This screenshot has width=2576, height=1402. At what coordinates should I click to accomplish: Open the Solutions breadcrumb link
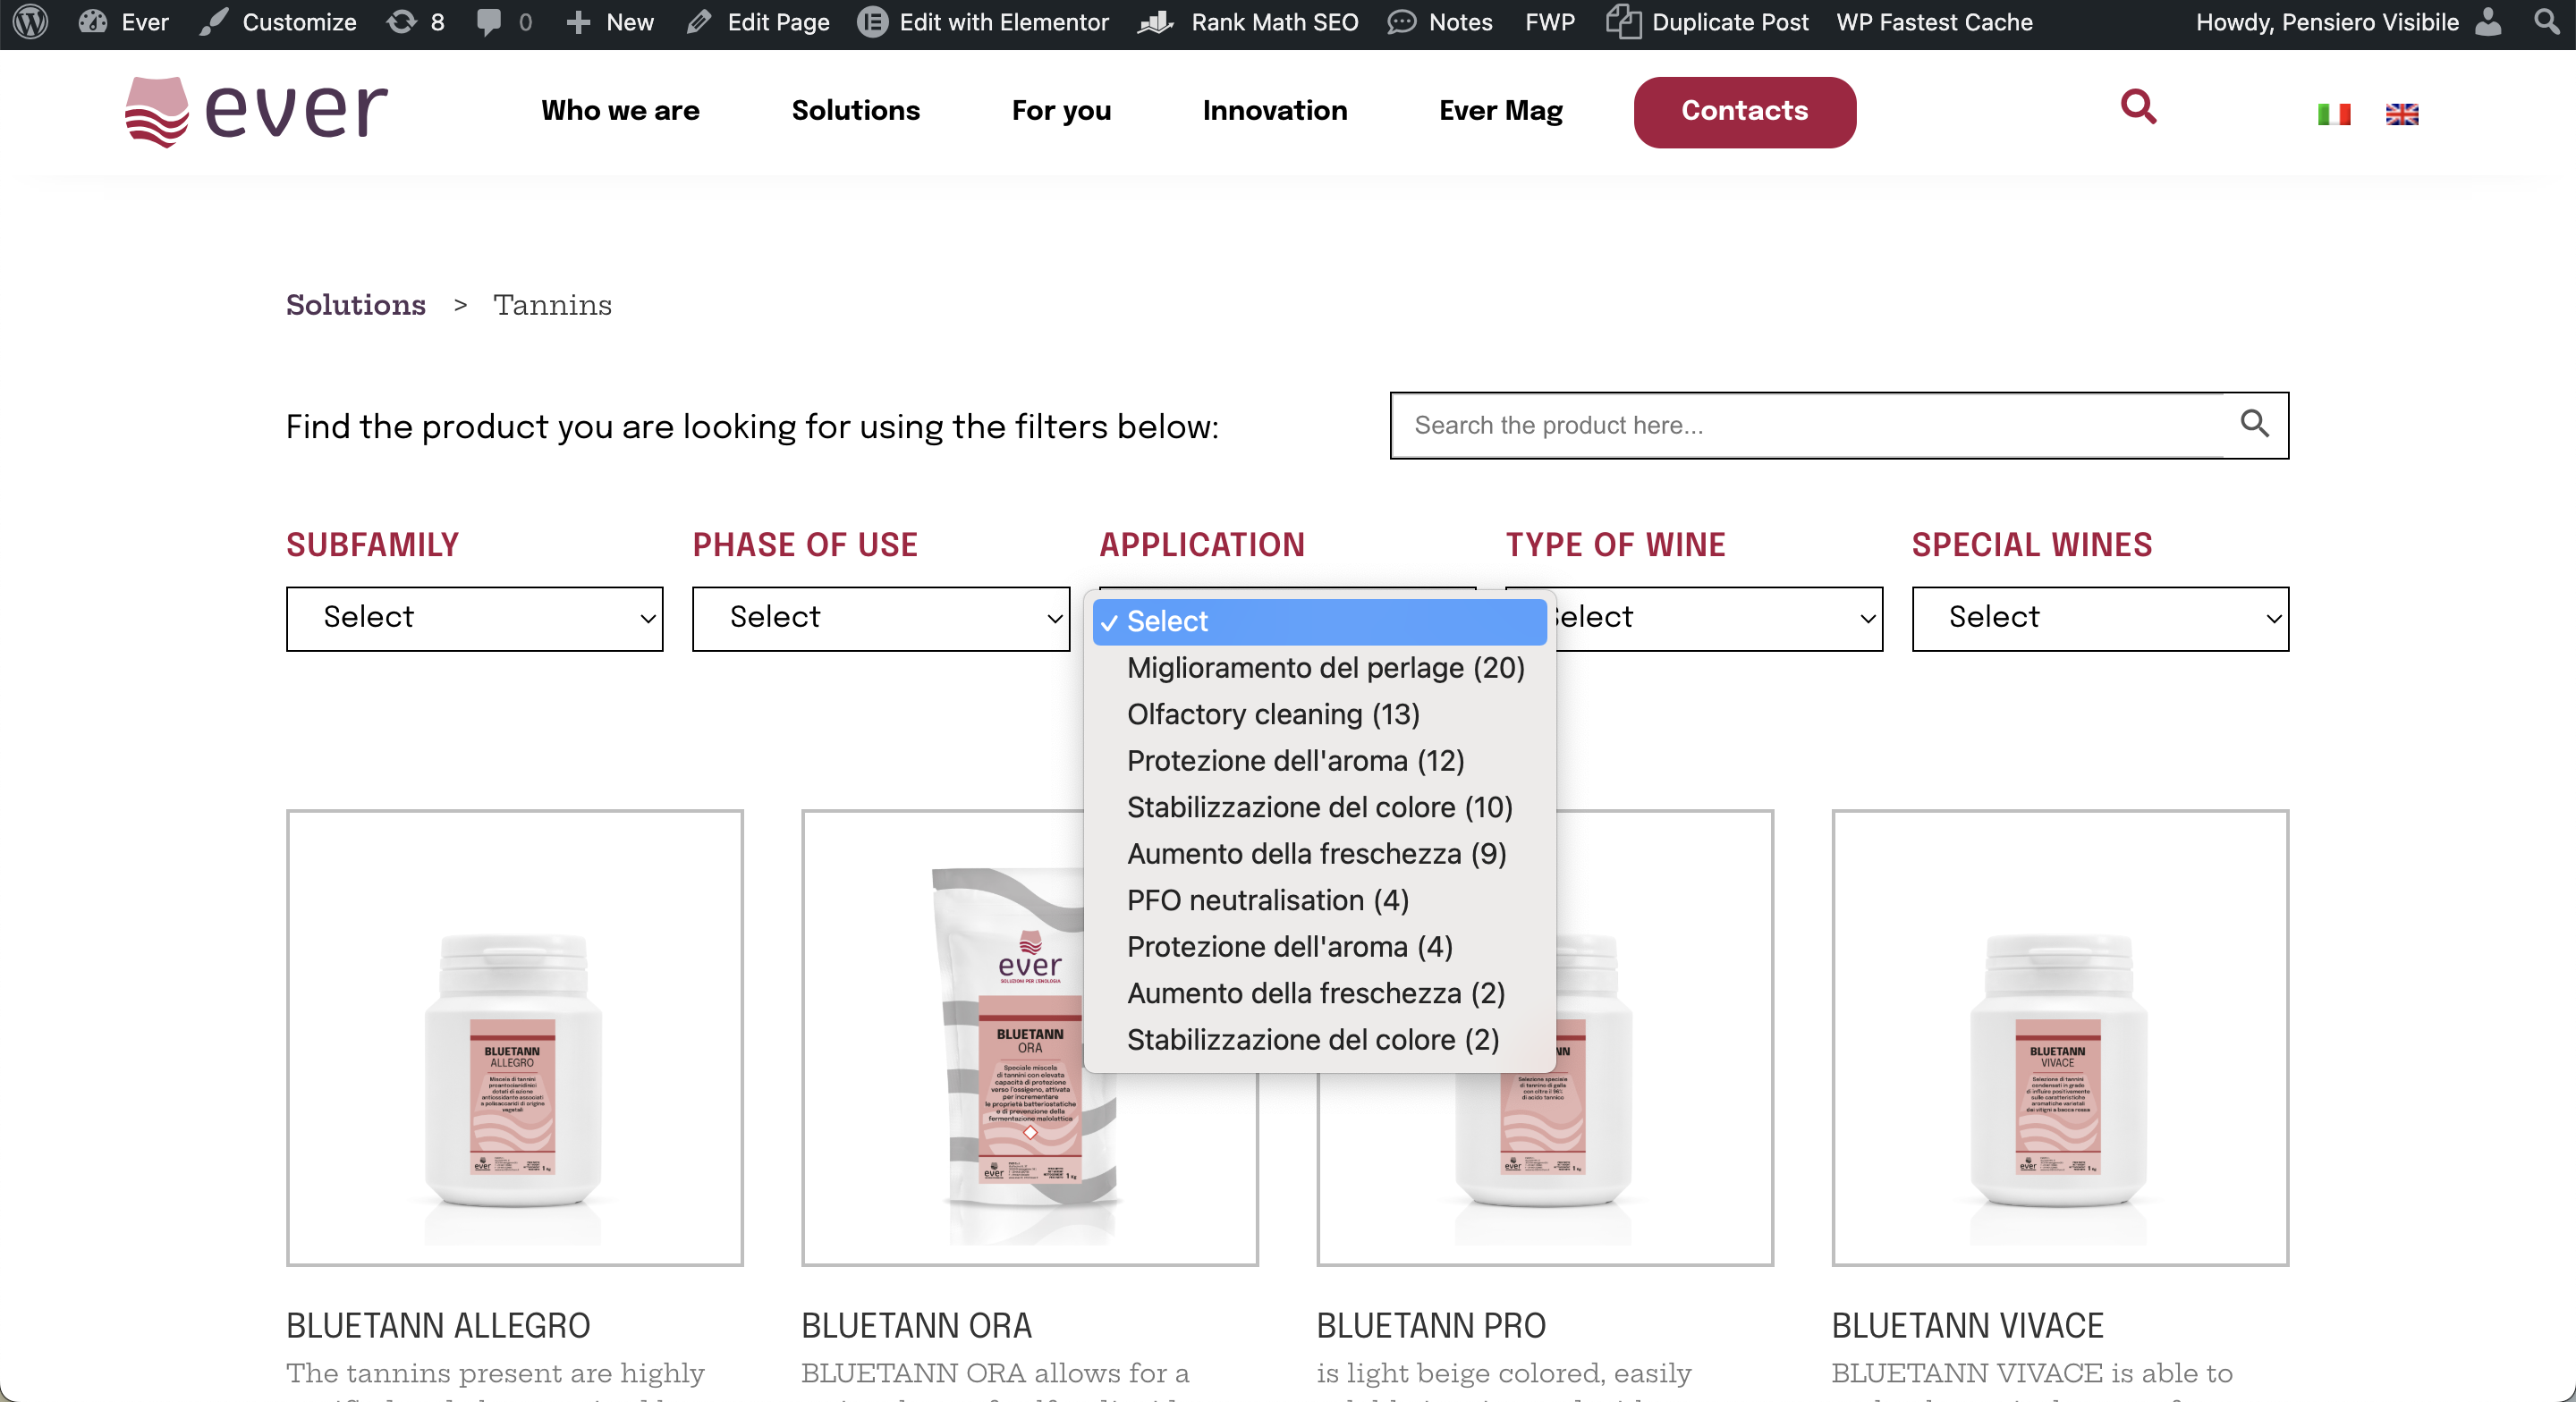(355, 305)
